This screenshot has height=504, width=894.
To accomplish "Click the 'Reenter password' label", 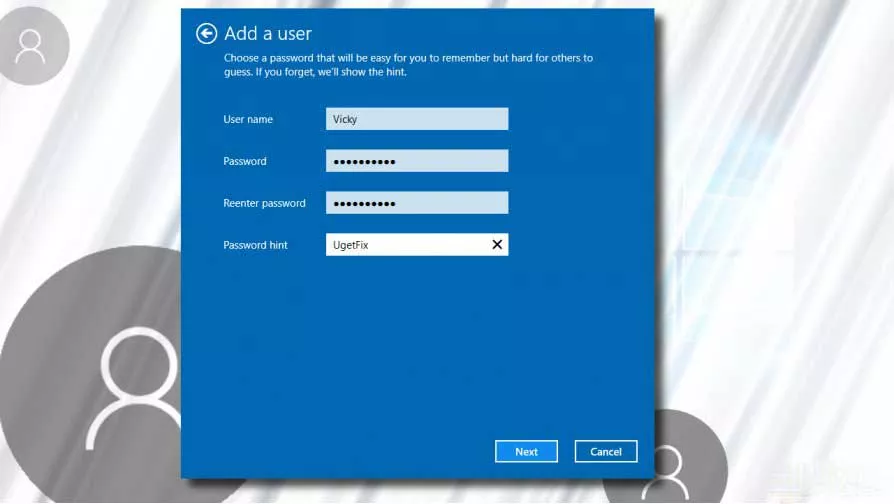I will pyautogui.click(x=264, y=203).
